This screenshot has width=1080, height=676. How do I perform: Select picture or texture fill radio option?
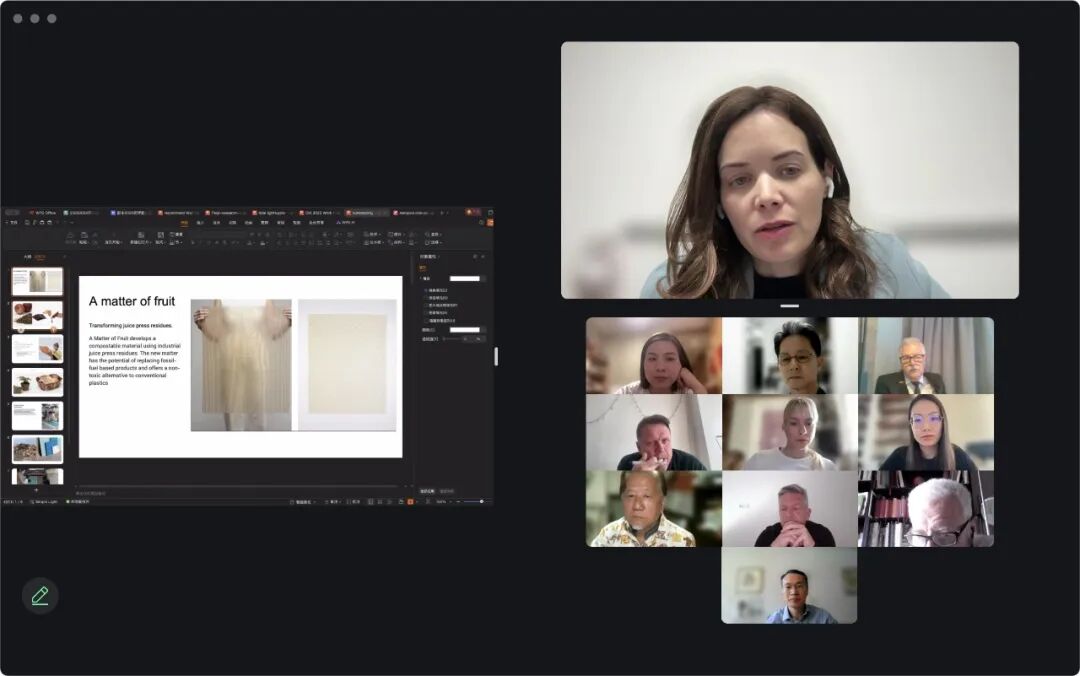426,305
